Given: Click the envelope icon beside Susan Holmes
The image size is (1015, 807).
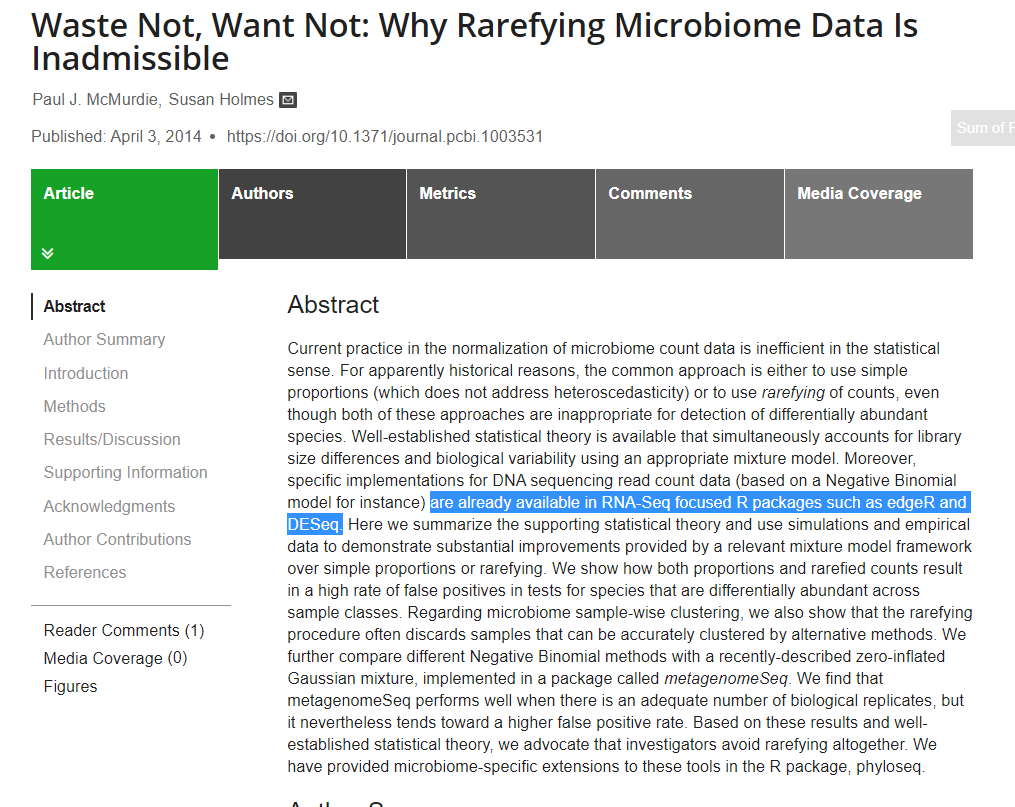Looking at the screenshot, I should point(288,100).
